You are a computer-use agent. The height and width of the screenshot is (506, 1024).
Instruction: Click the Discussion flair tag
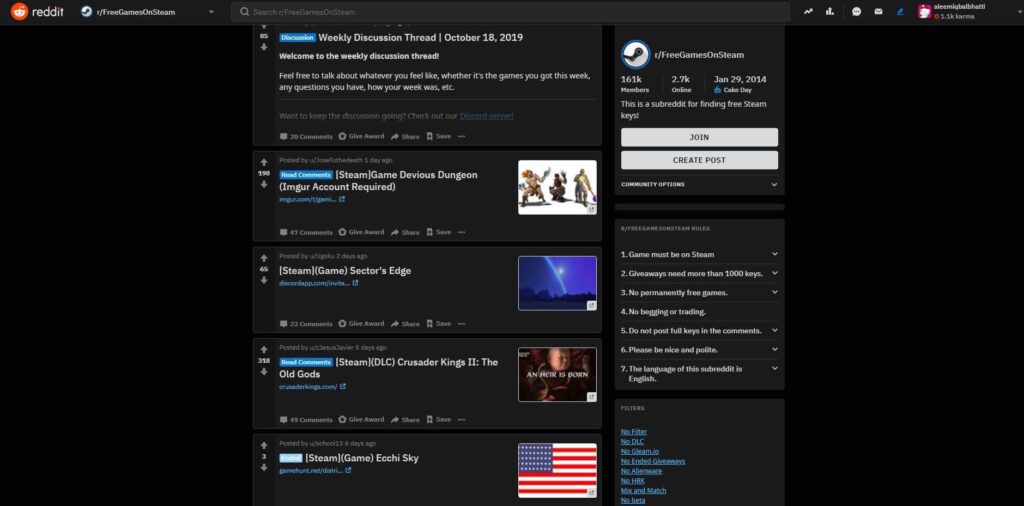pyautogui.click(x=297, y=38)
